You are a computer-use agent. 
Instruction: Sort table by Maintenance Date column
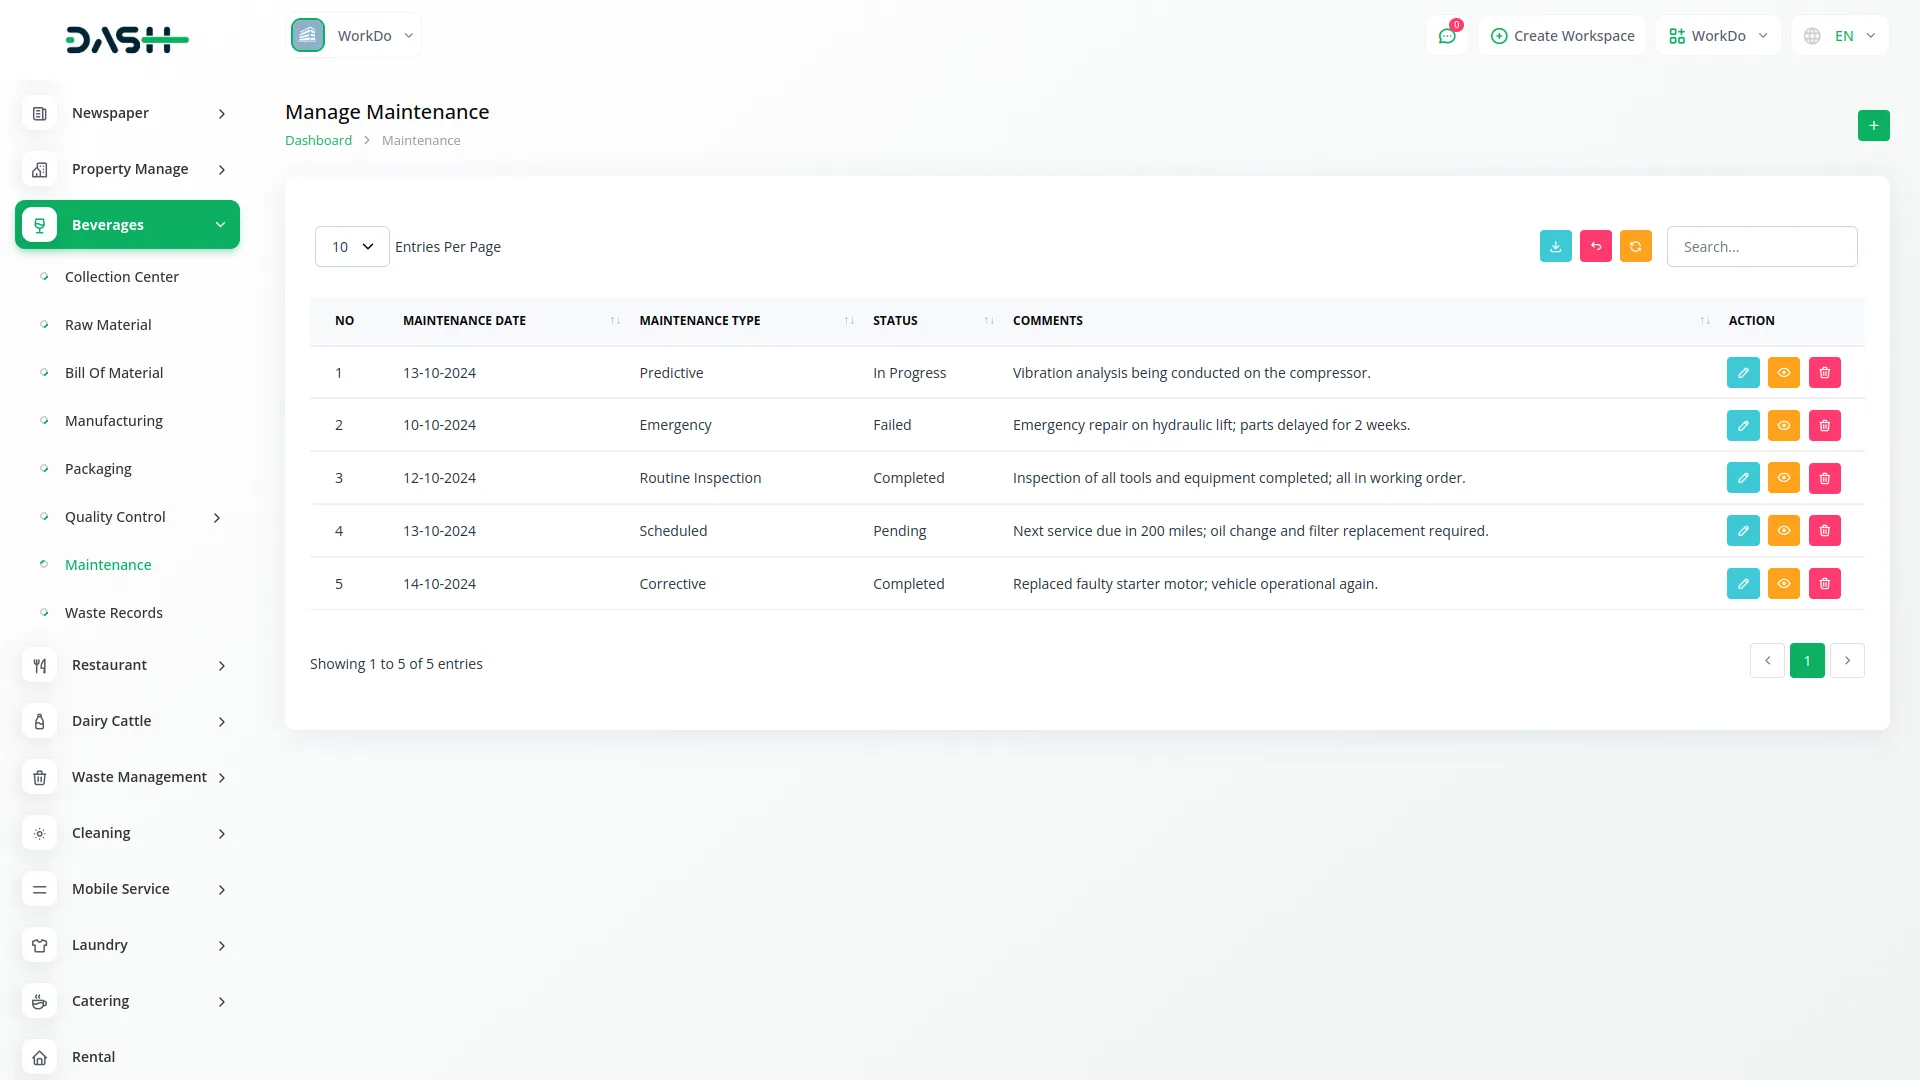464,321
